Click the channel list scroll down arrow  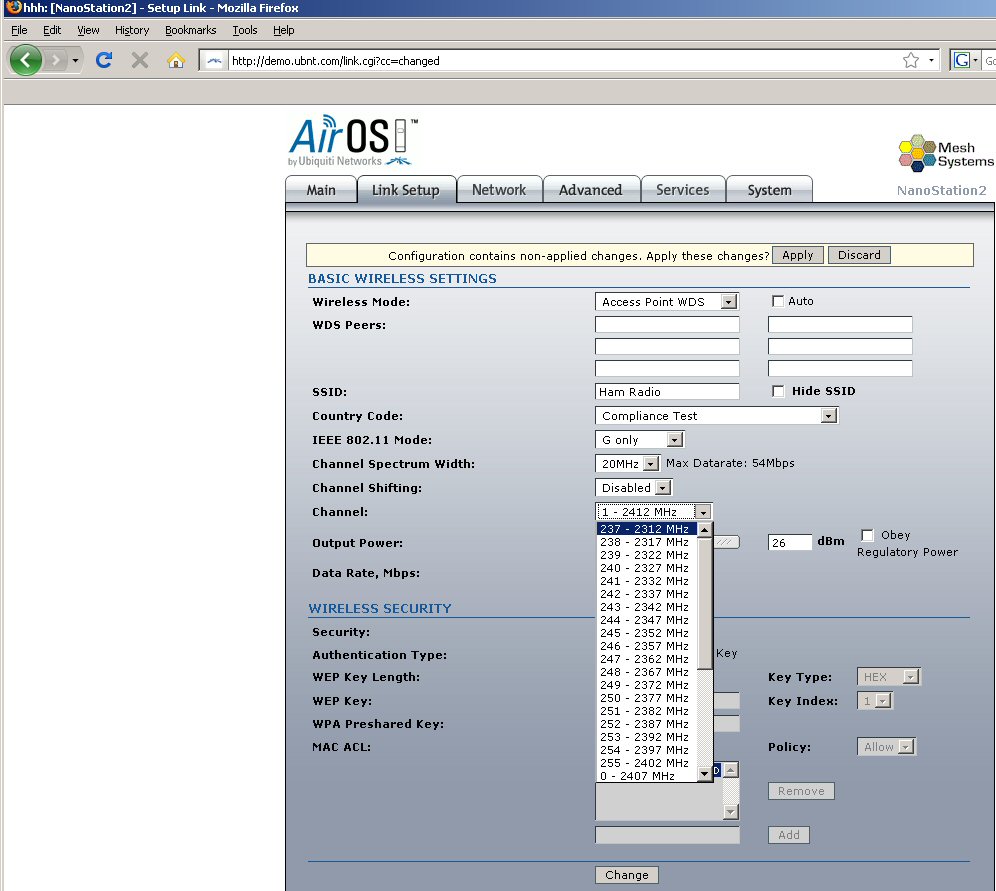tap(704, 774)
